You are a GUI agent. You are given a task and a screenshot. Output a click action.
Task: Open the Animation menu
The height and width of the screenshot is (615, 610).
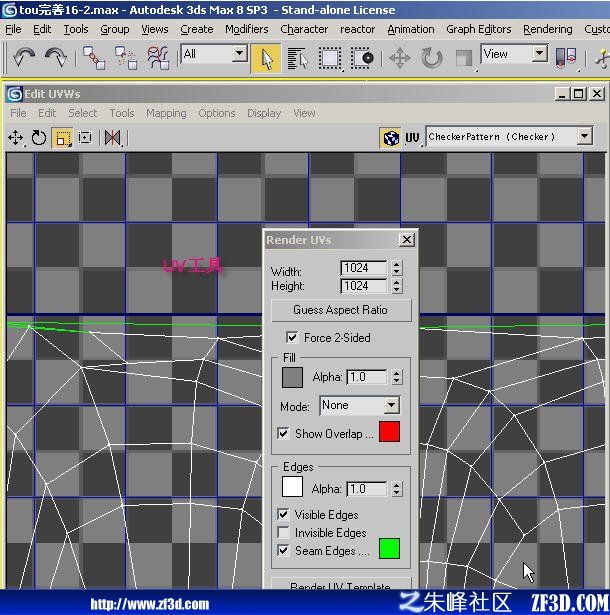411,29
